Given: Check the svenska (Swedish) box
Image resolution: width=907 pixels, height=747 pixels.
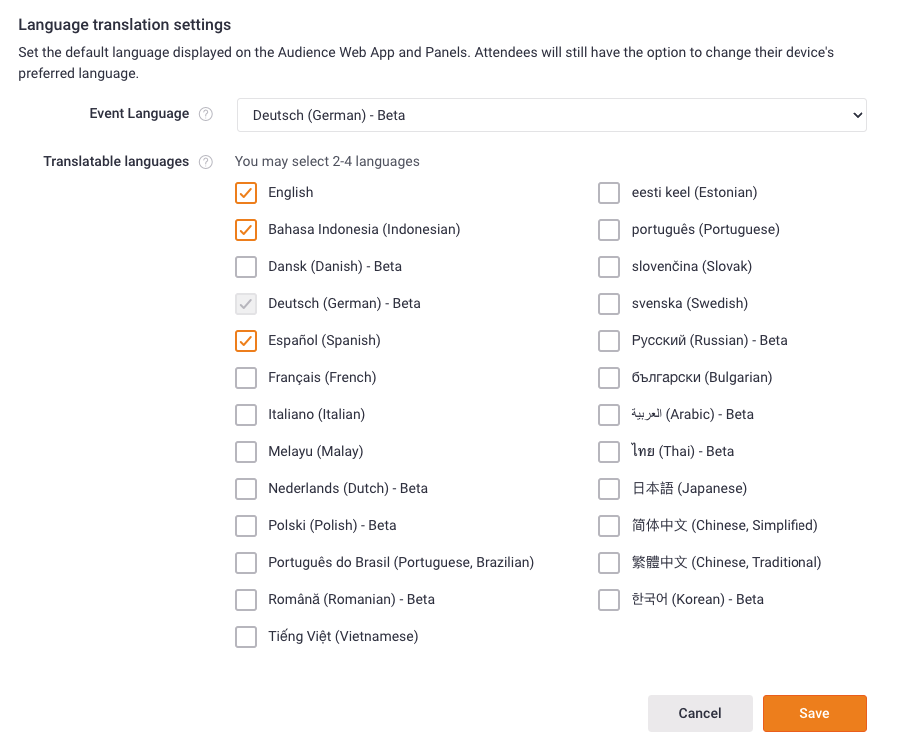Looking at the screenshot, I should pos(609,303).
